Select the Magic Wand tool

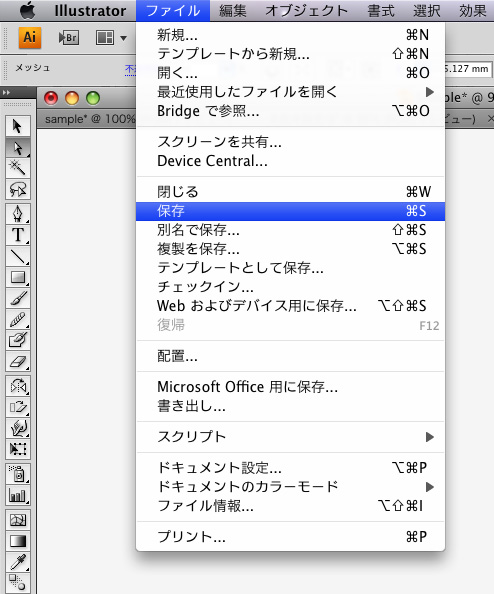click(x=17, y=168)
